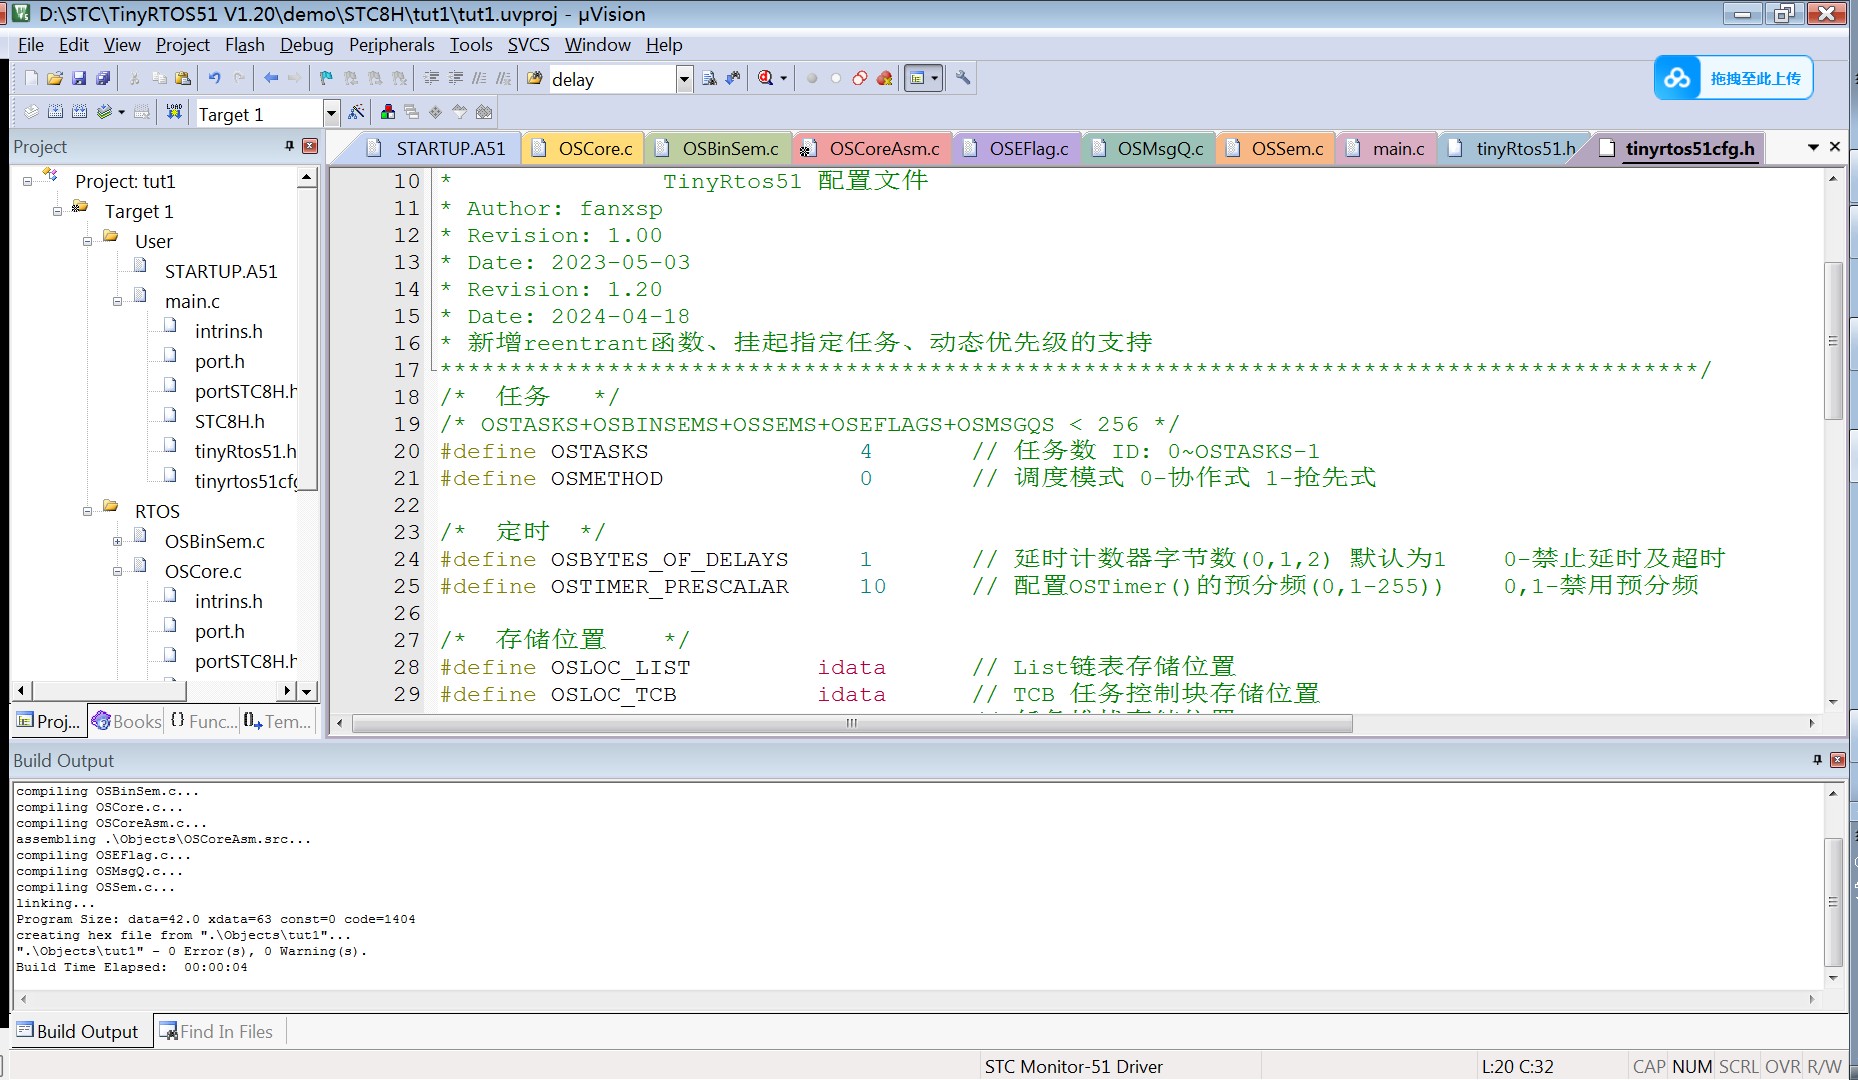Click the Build target icon
This screenshot has height=1080, width=1858.
click(x=56, y=112)
